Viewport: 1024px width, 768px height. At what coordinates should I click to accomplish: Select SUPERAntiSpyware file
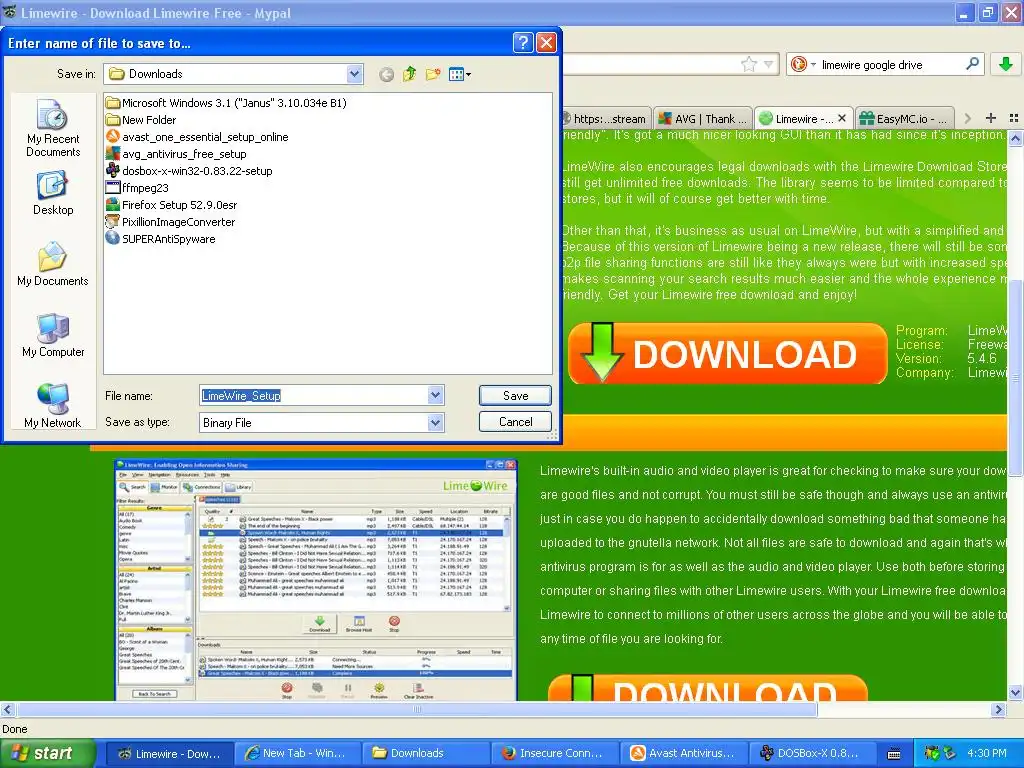(161, 238)
